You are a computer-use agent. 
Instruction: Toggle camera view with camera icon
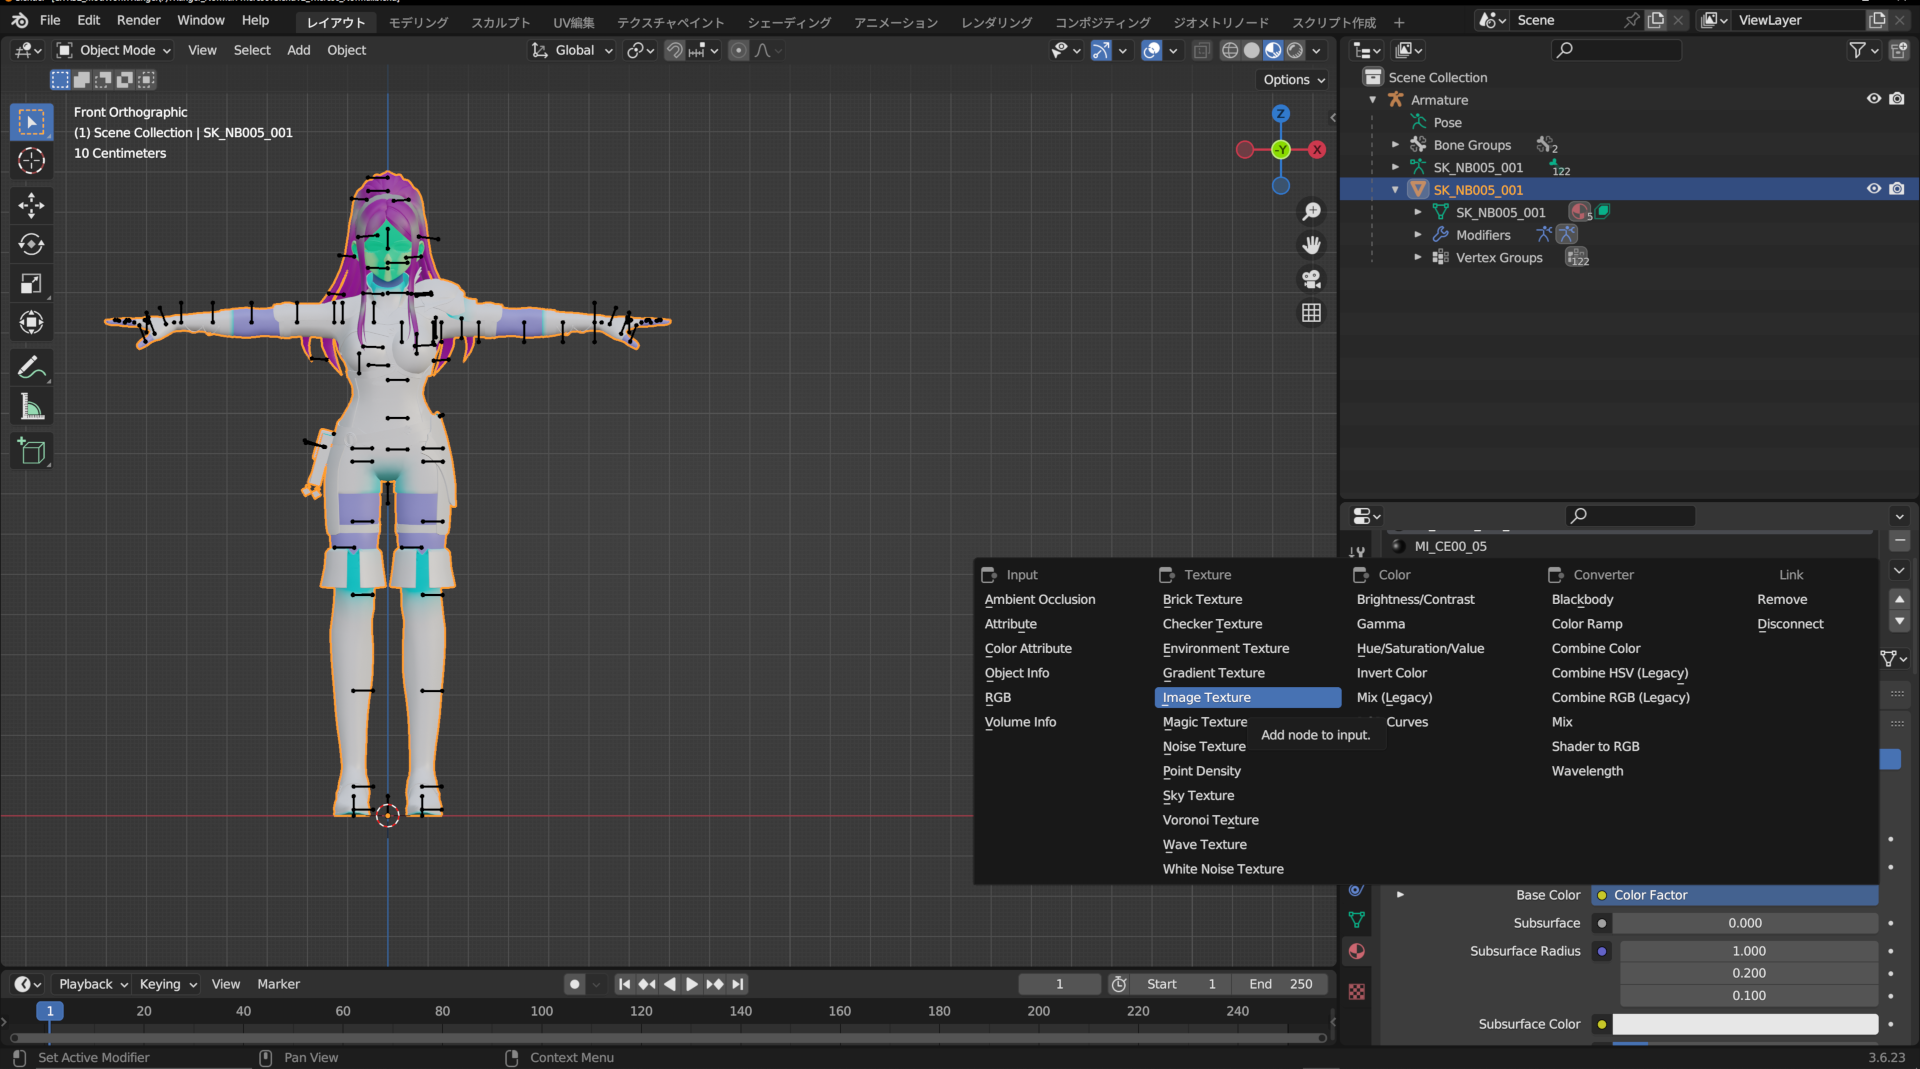1311,279
